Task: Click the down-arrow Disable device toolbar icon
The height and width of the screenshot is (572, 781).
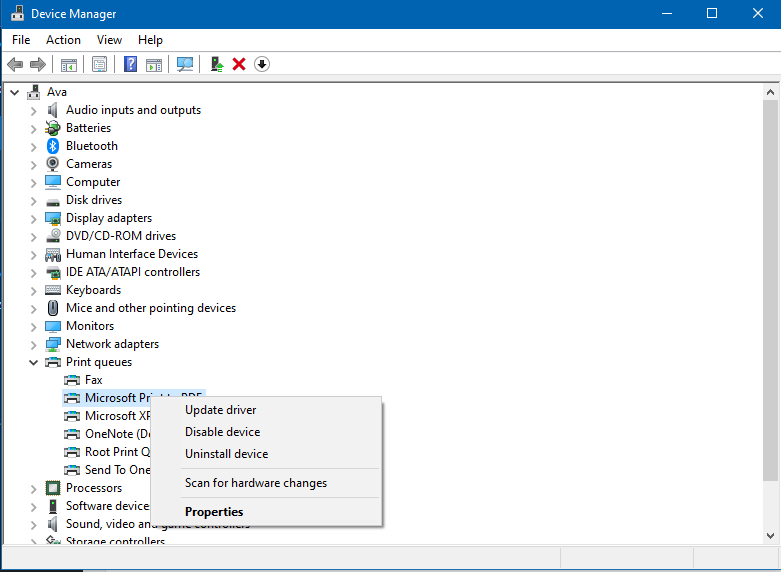Action: [262, 64]
